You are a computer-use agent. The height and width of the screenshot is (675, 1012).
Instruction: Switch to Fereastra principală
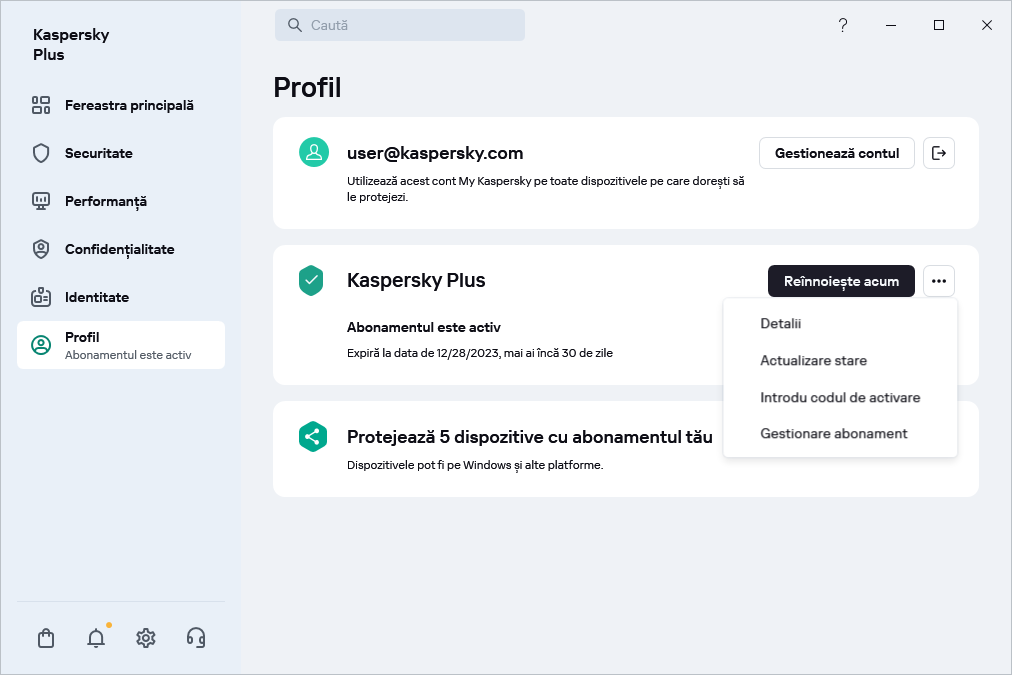click(128, 105)
